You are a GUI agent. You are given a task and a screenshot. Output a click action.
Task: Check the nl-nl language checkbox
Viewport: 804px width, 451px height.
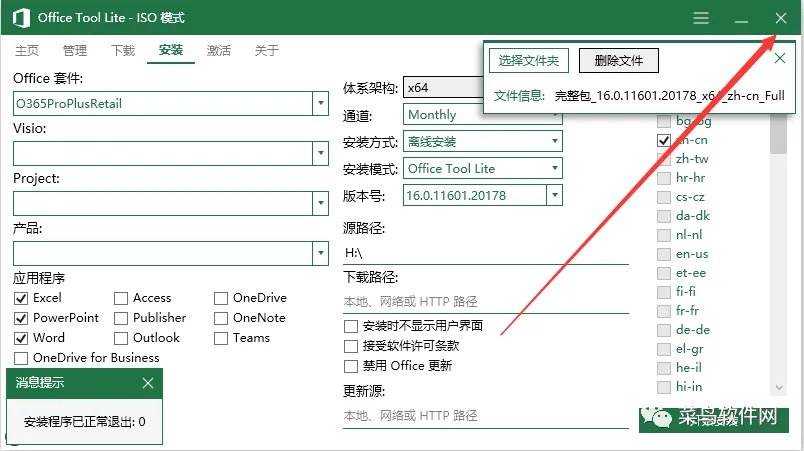664,235
